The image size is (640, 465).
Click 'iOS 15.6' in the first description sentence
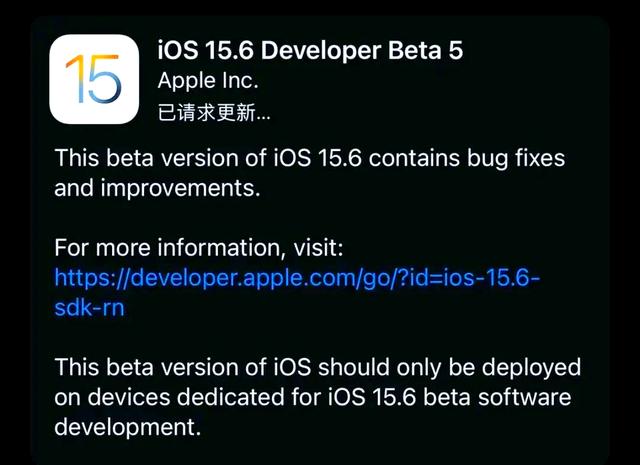(318, 158)
